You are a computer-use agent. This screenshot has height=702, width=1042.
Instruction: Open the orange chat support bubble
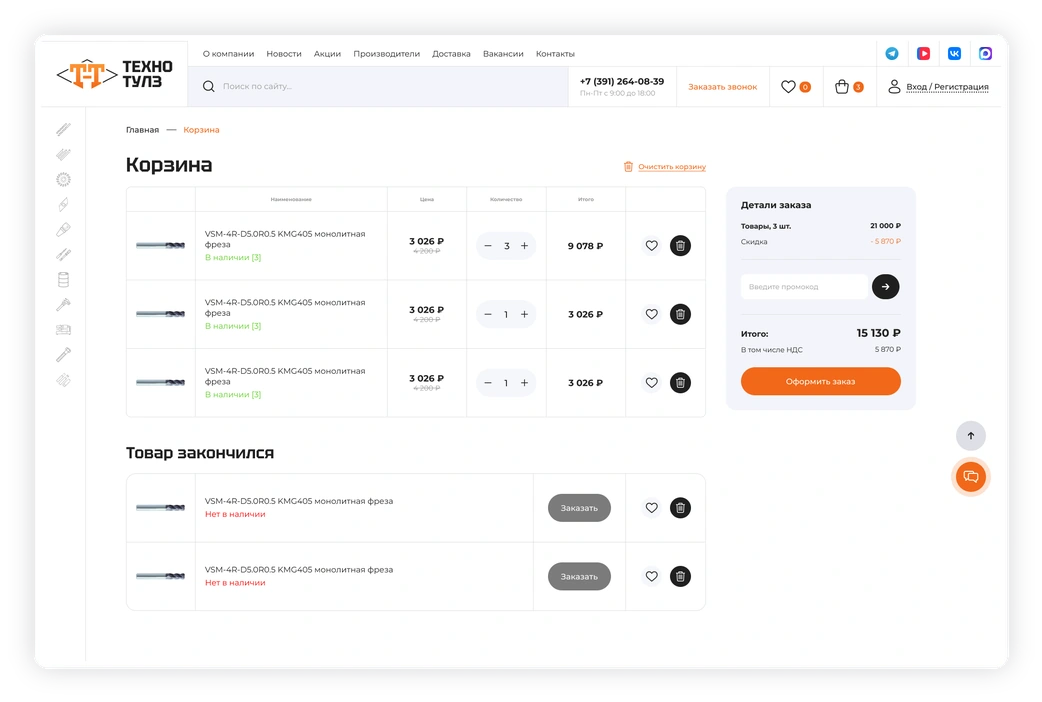click(x=971, y=477)
